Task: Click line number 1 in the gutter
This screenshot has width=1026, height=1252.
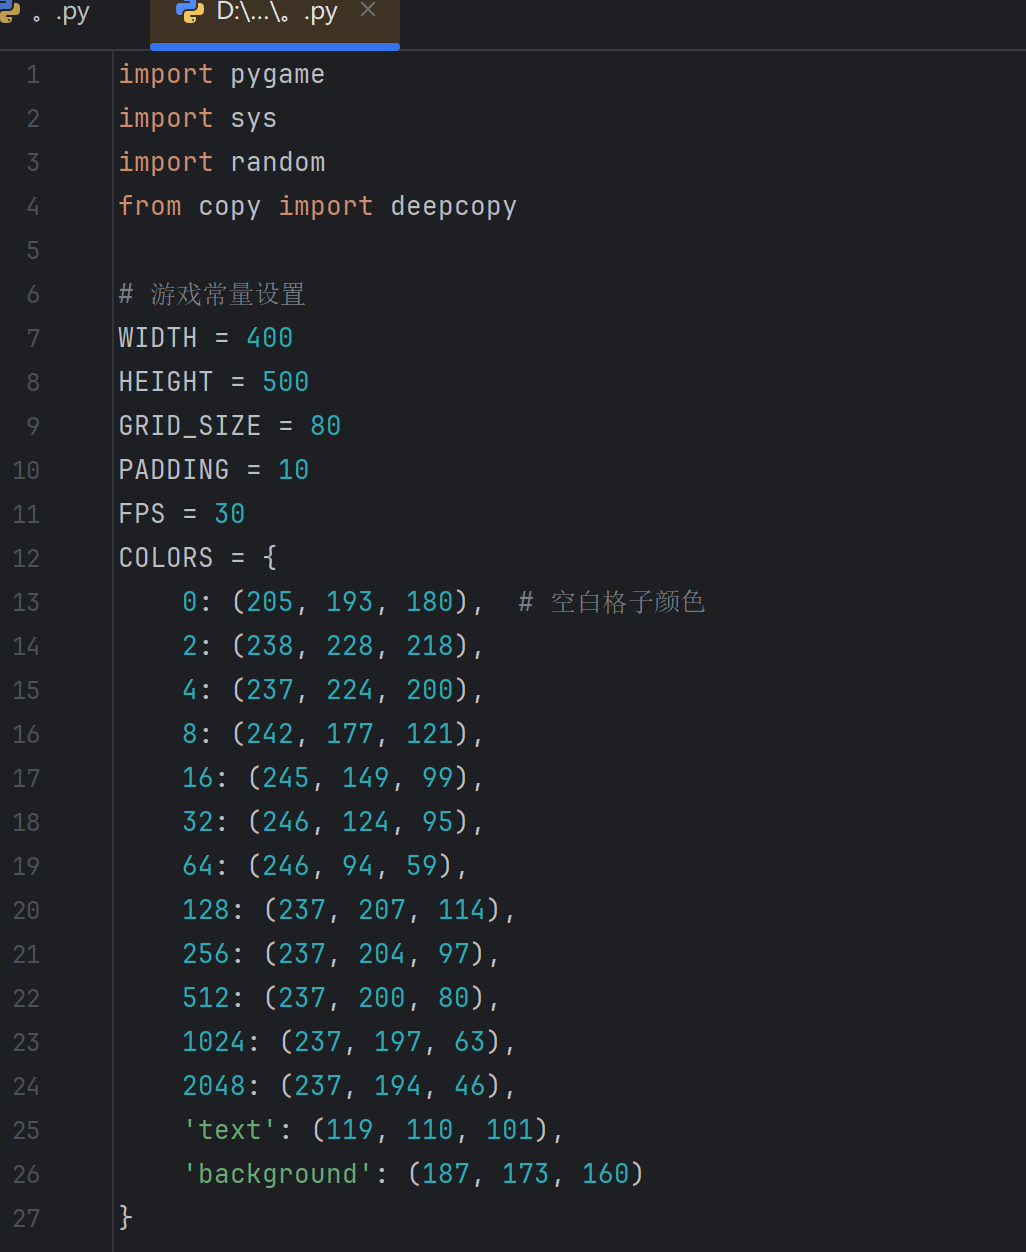Action: tap(33, 75)
